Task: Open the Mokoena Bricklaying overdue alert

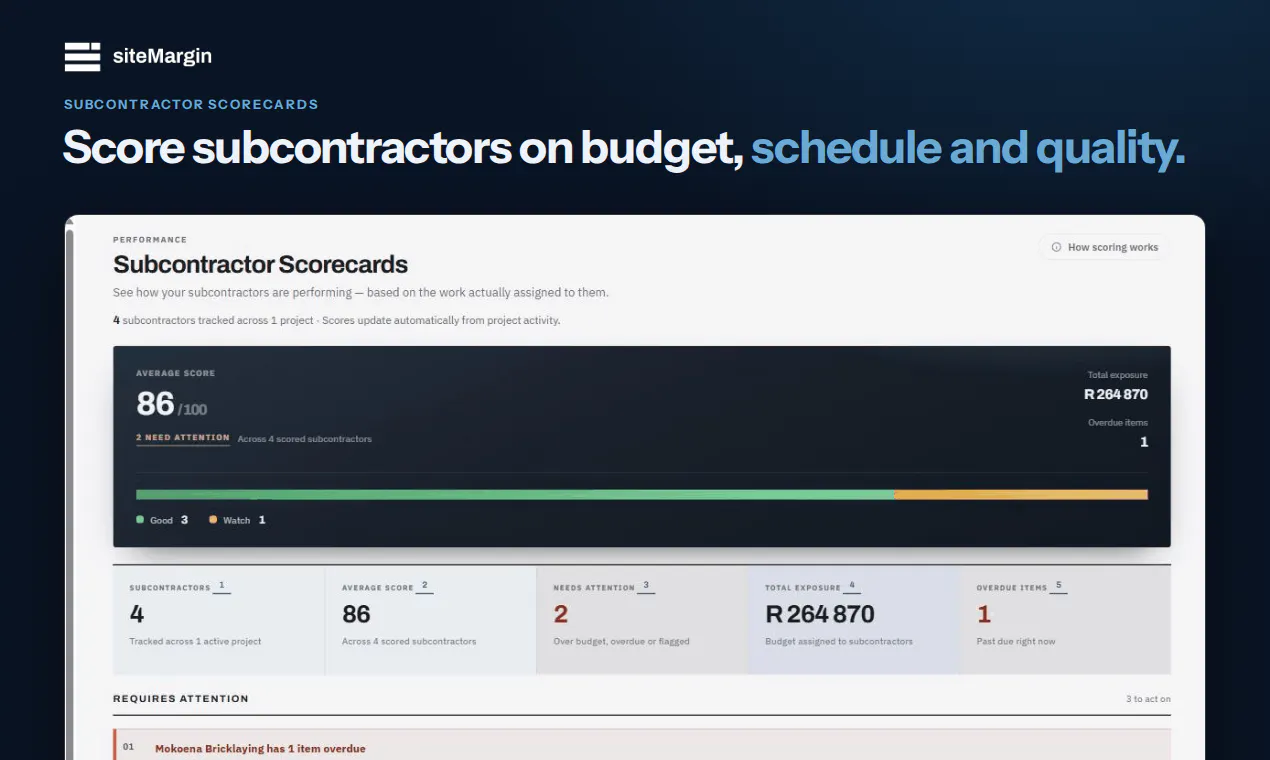Action: click(x=642, y=745)
